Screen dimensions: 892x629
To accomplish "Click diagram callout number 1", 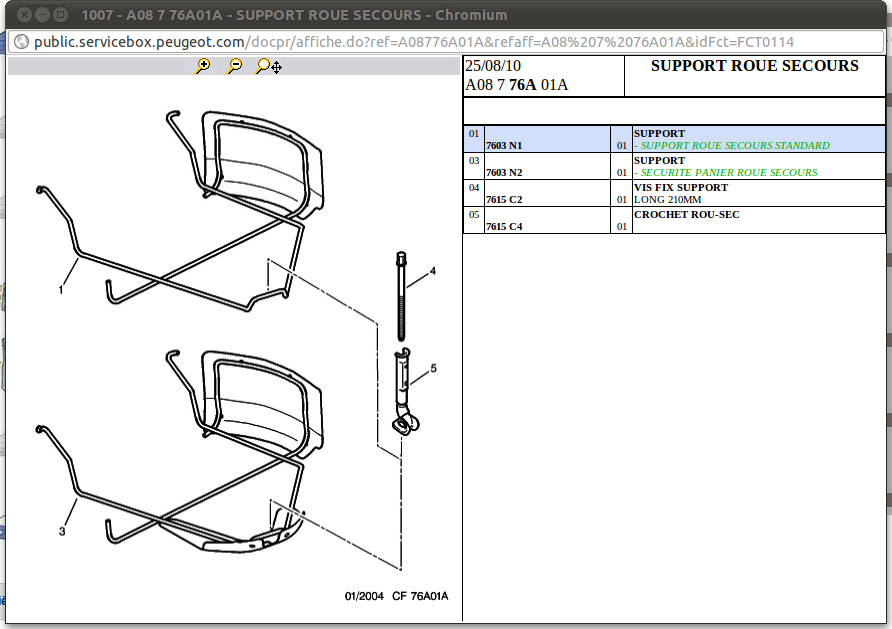I will [61, 290].
